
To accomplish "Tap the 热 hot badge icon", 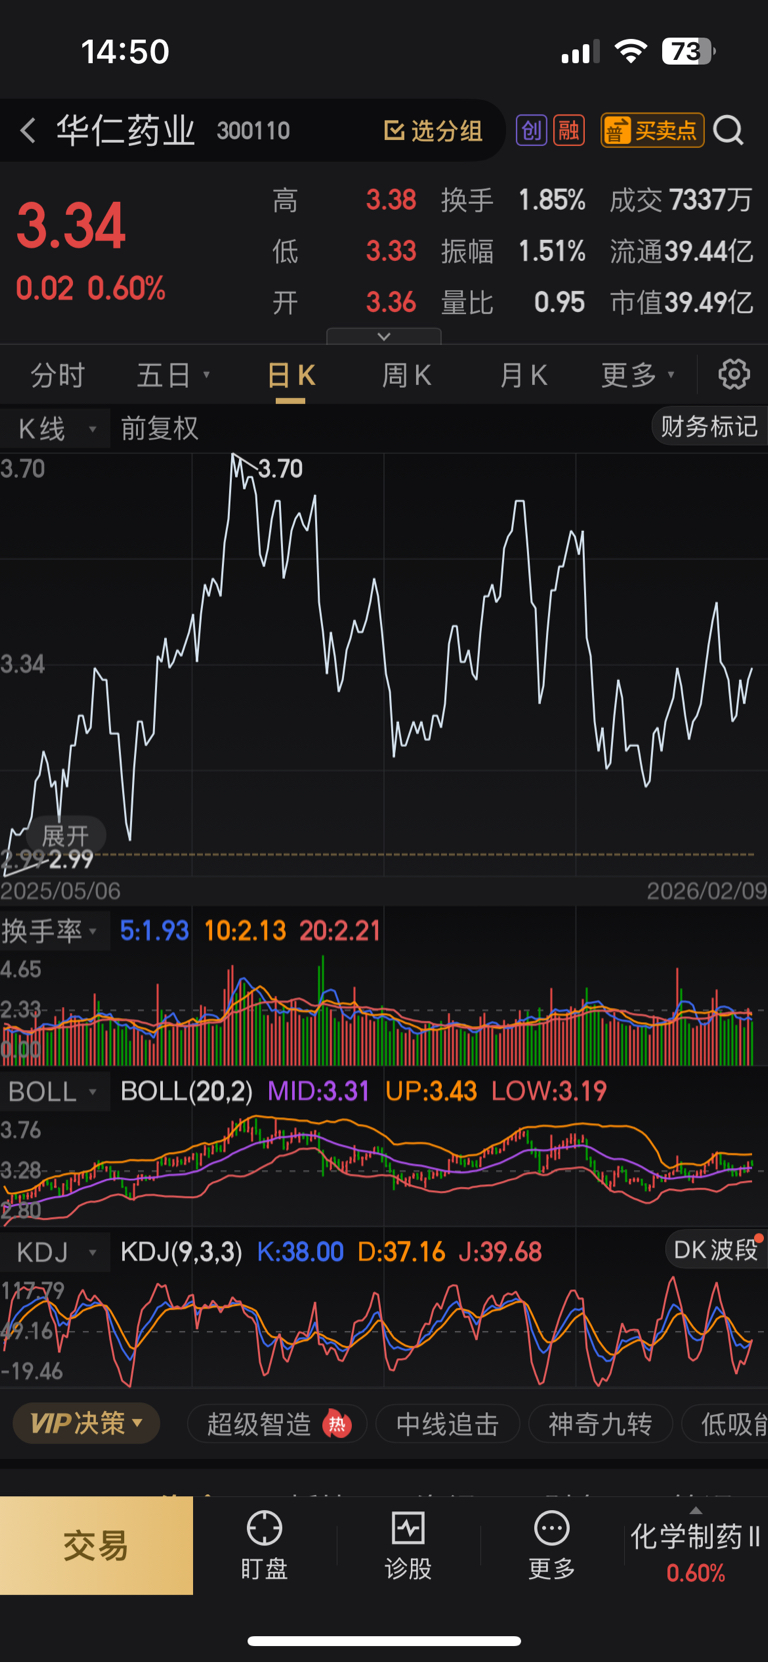I will (338, 1424).
